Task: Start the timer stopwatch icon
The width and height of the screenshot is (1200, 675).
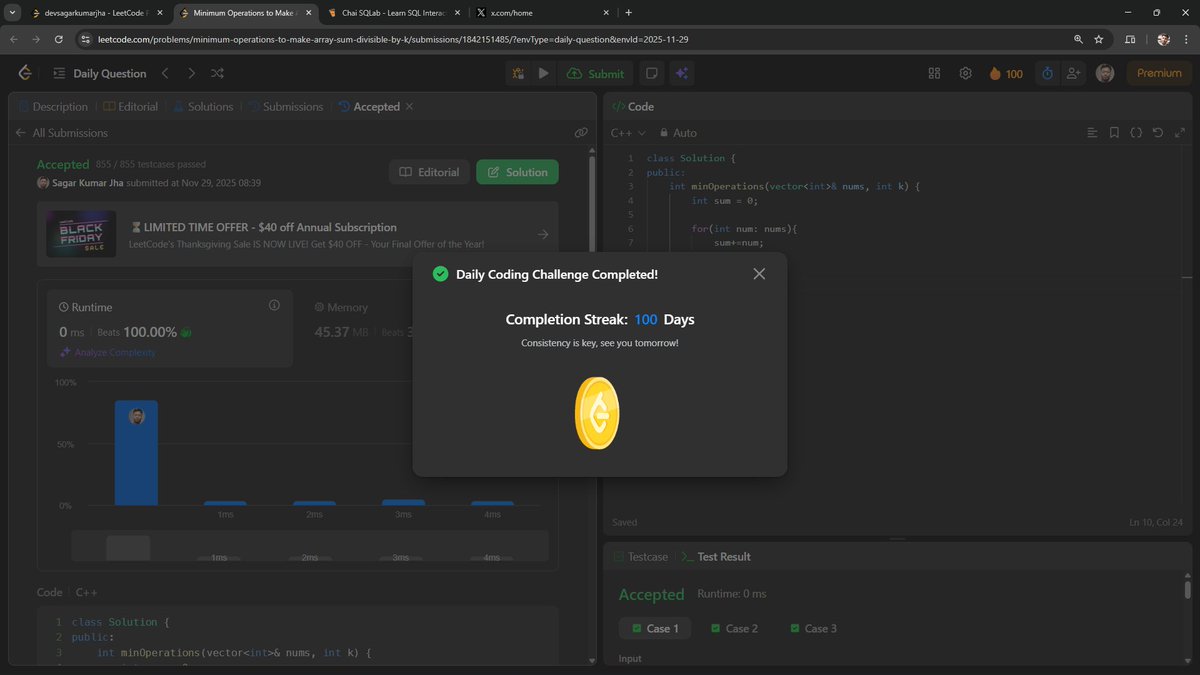Action: coord(1047,73)
